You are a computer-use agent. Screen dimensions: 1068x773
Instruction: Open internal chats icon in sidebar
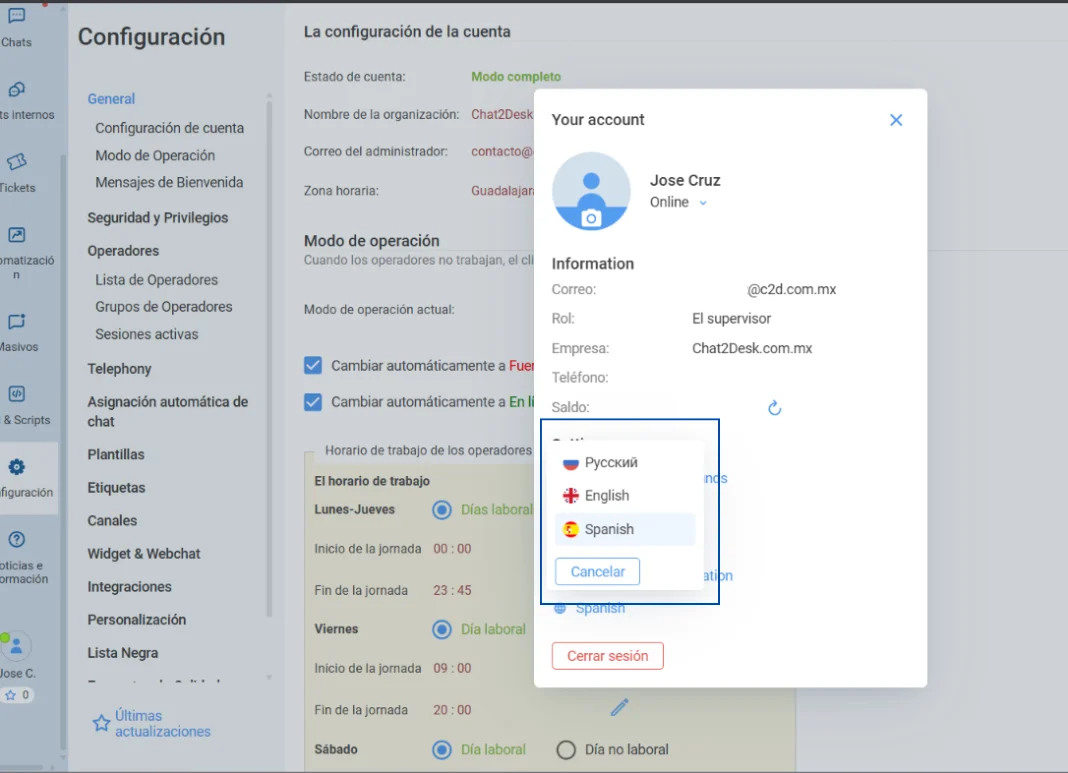(x=16, y=89)
